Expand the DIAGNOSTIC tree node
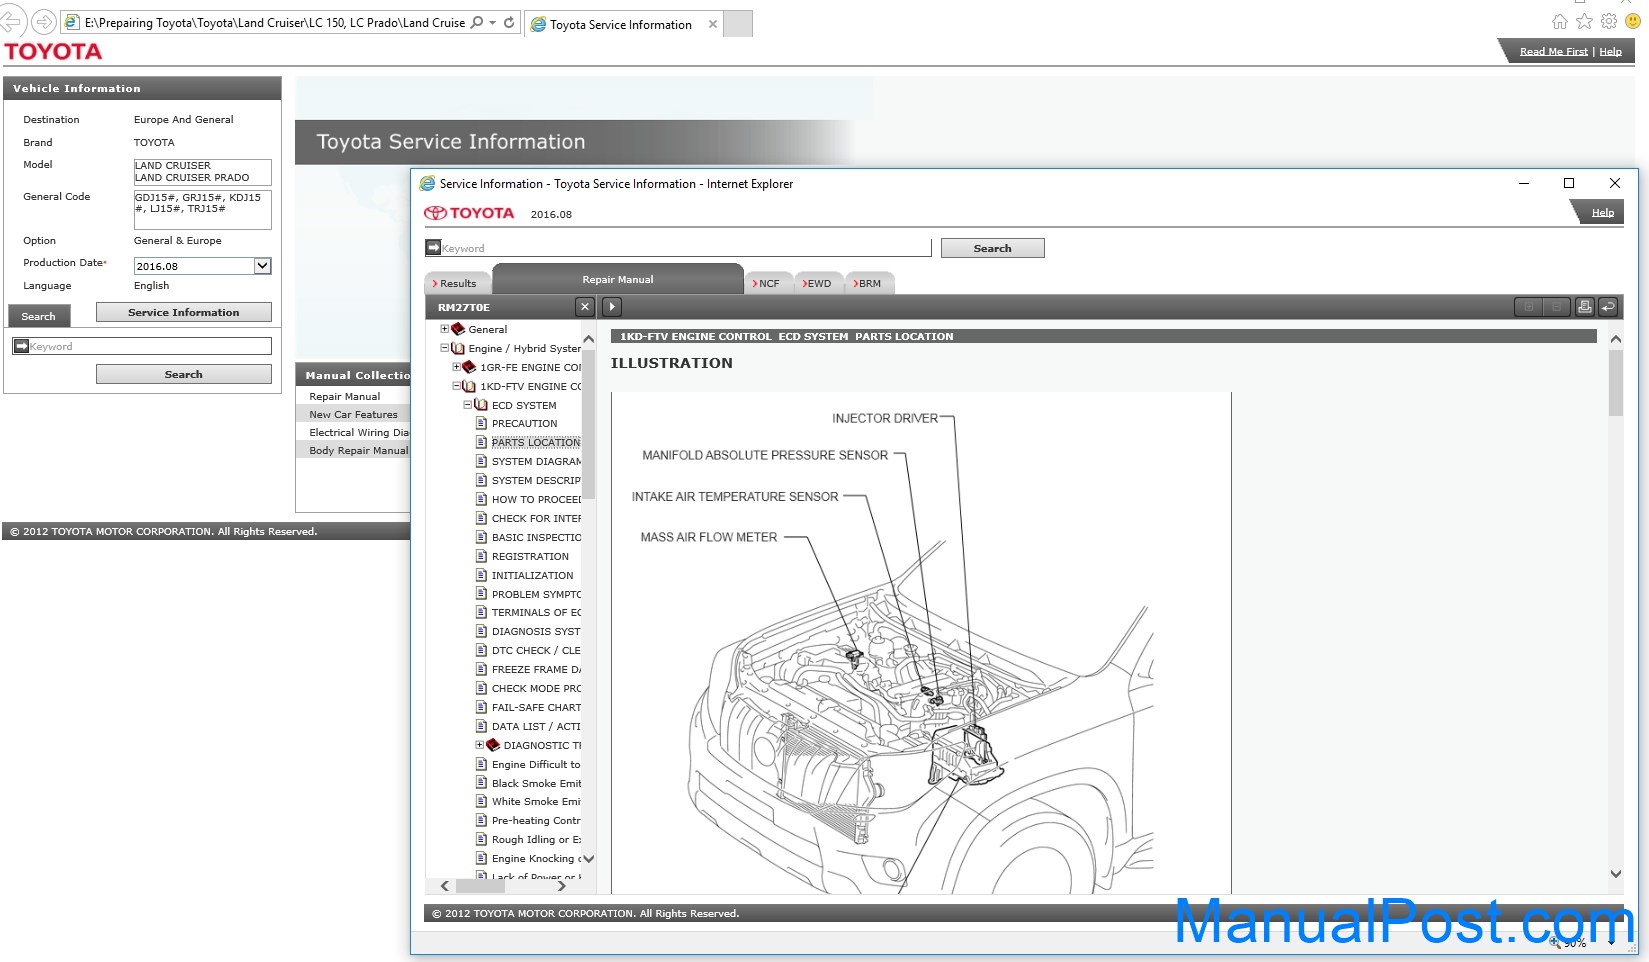This screenshot has height=962, width=1649. point(479,745)
